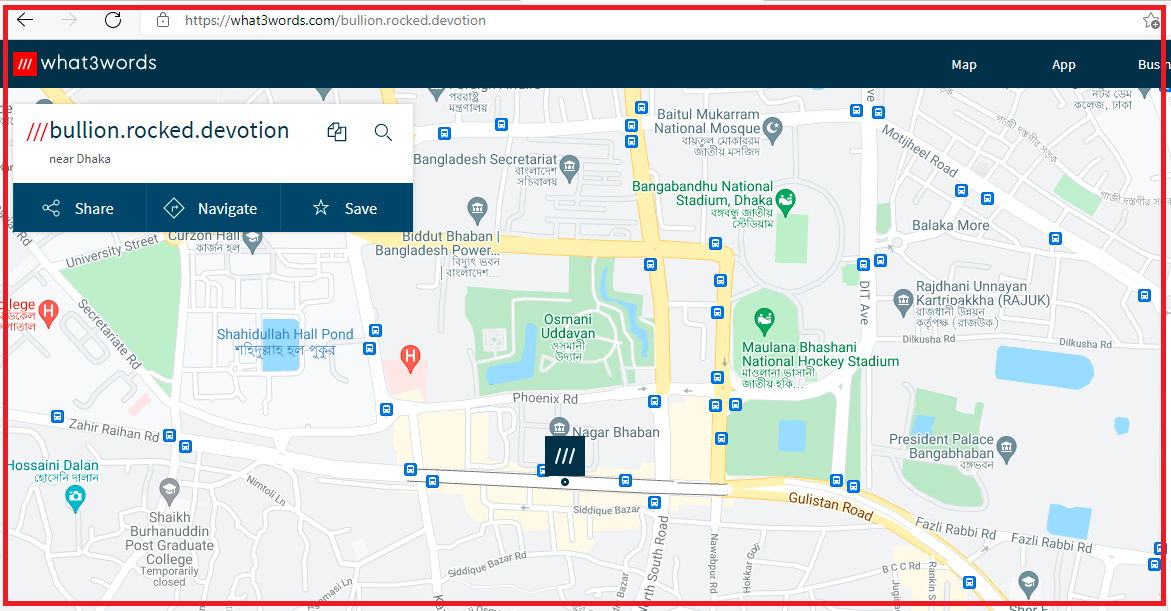1171x611 pixels.
Task: Click the Zahir Raihan Rd label
Action: [x=114, y=429]
